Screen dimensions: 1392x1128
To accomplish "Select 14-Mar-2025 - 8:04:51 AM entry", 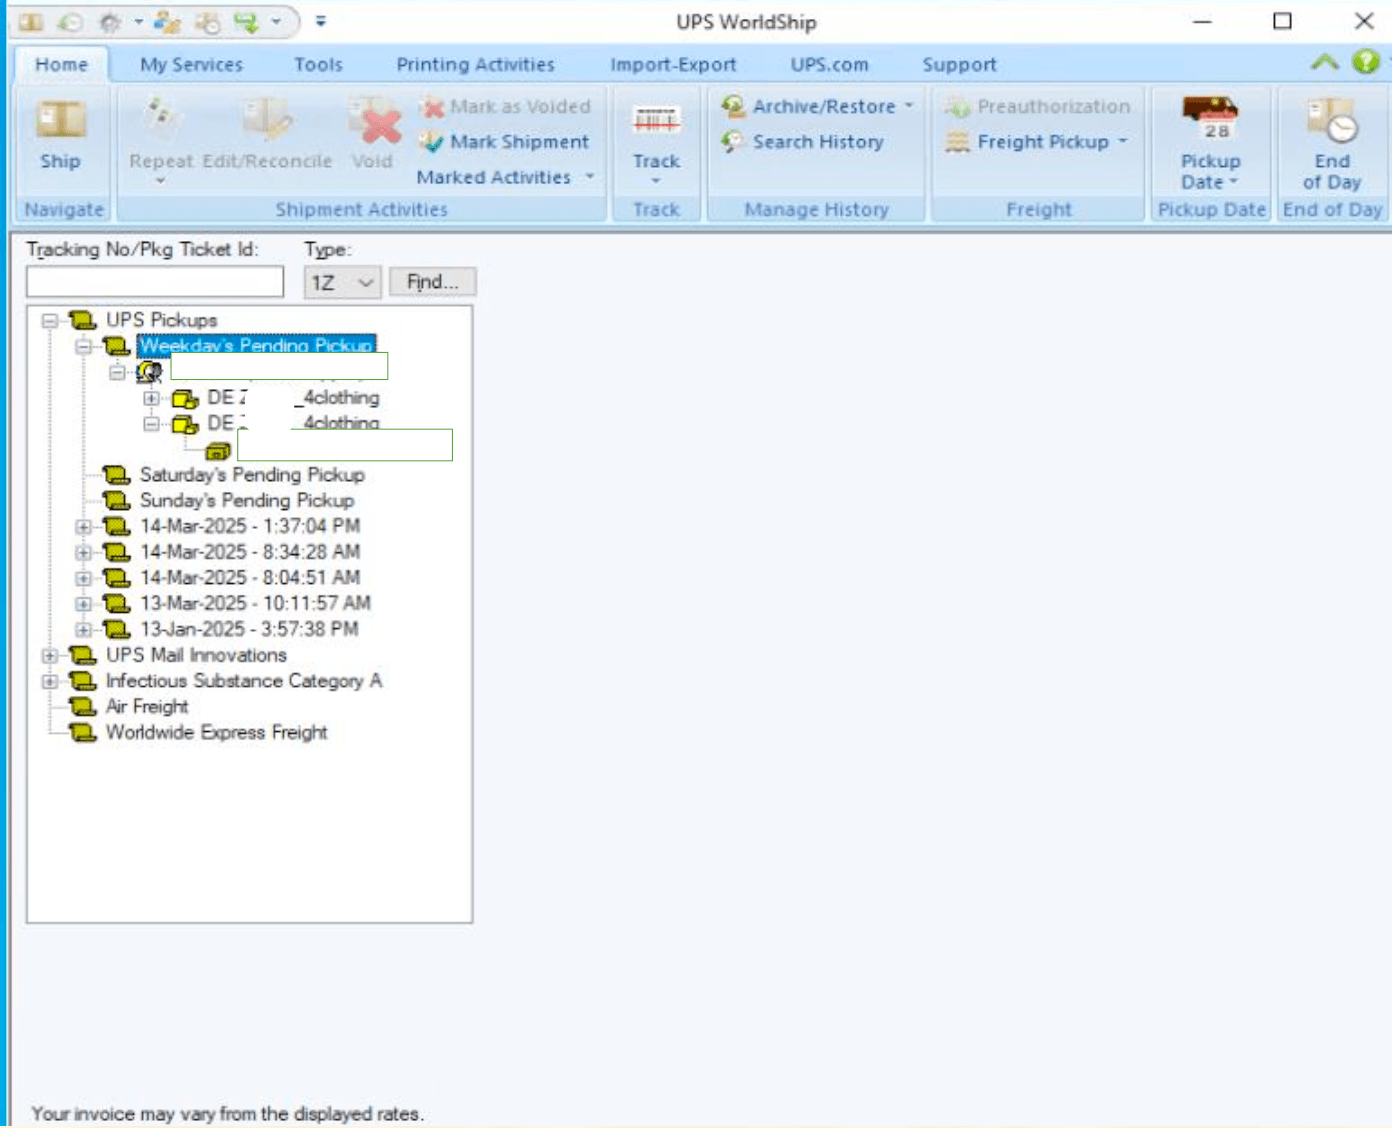I will (x=250, y=578).
